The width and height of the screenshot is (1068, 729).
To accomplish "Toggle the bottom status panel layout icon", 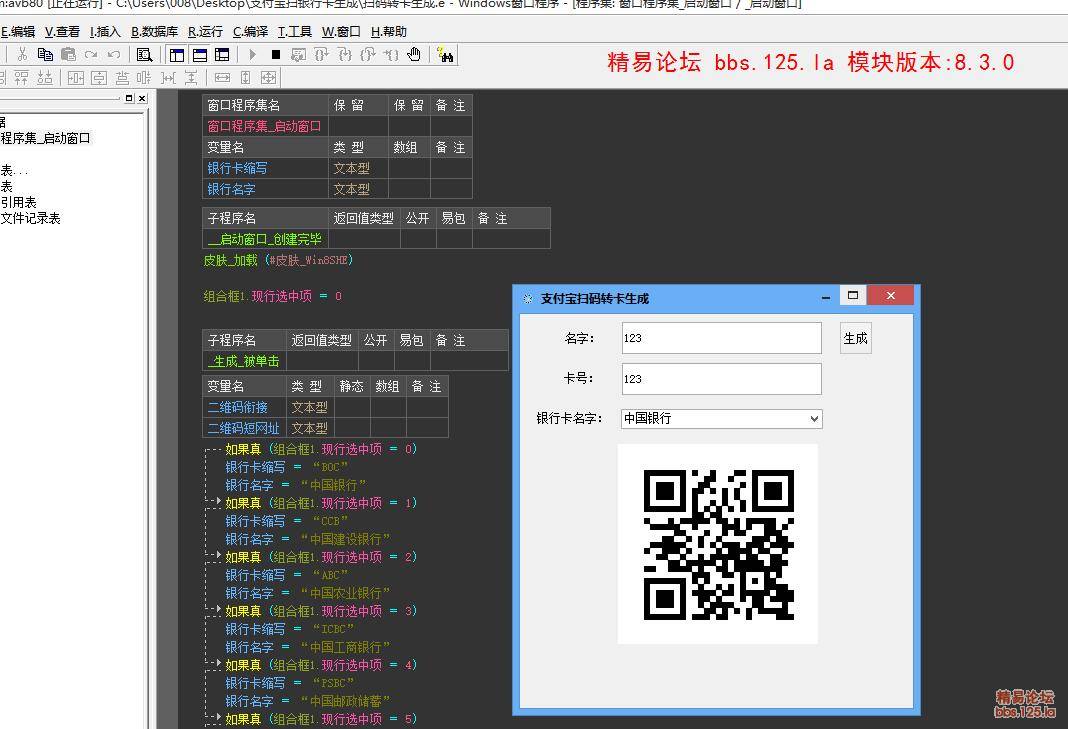I will [200, 55].
